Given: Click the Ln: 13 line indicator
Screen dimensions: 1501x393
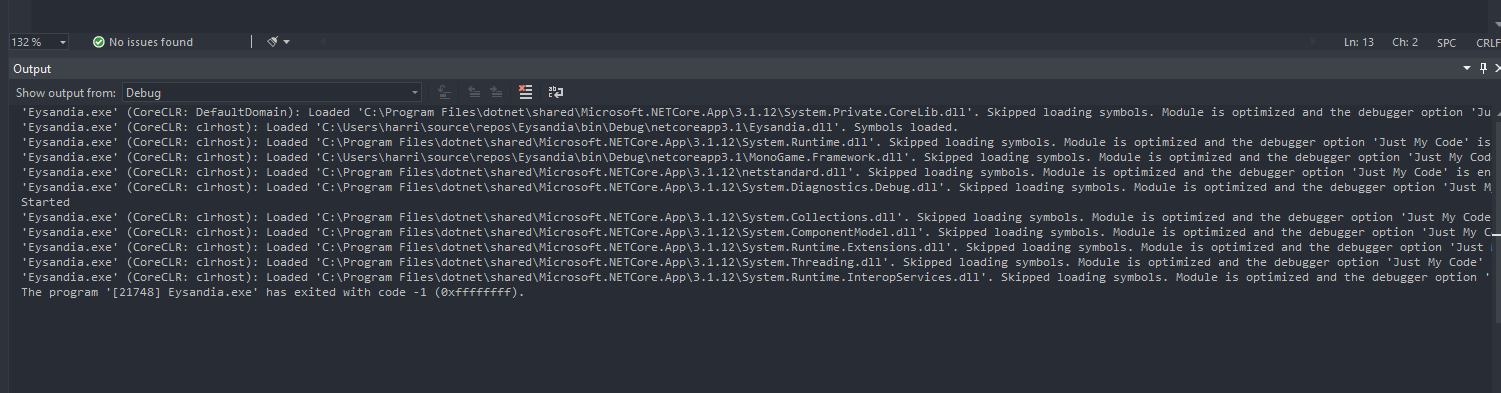Looking at the screenshot, I should pyautogui.click(x=1359, y=42).
